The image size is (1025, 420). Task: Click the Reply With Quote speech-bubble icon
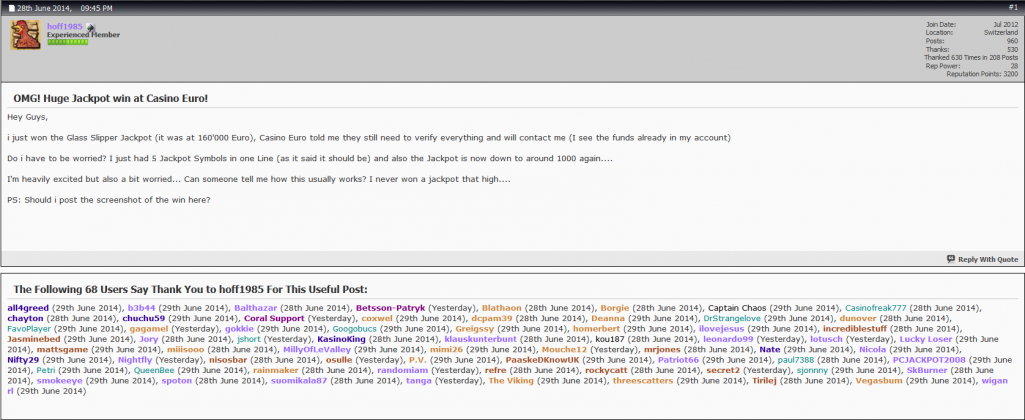(951, 259)
